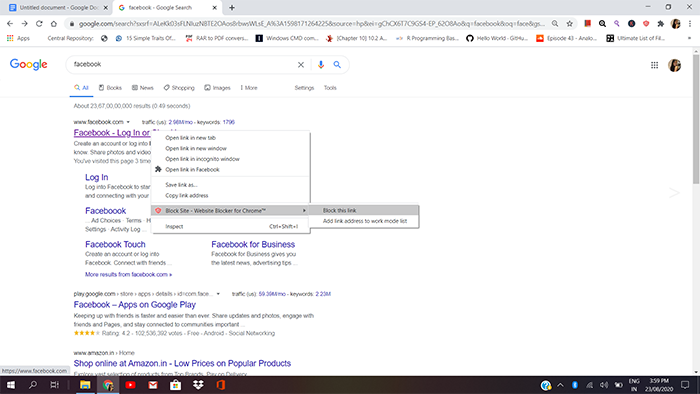Open the Tools search options
Image resolution: width=700 pixels, height=394 pixels.
[x=330, y=88]
